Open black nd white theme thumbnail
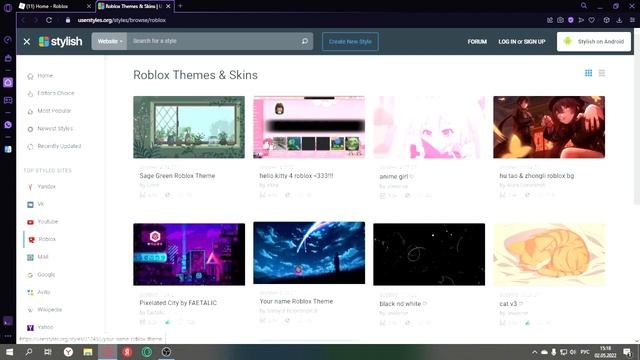 [x=429, y=254]
